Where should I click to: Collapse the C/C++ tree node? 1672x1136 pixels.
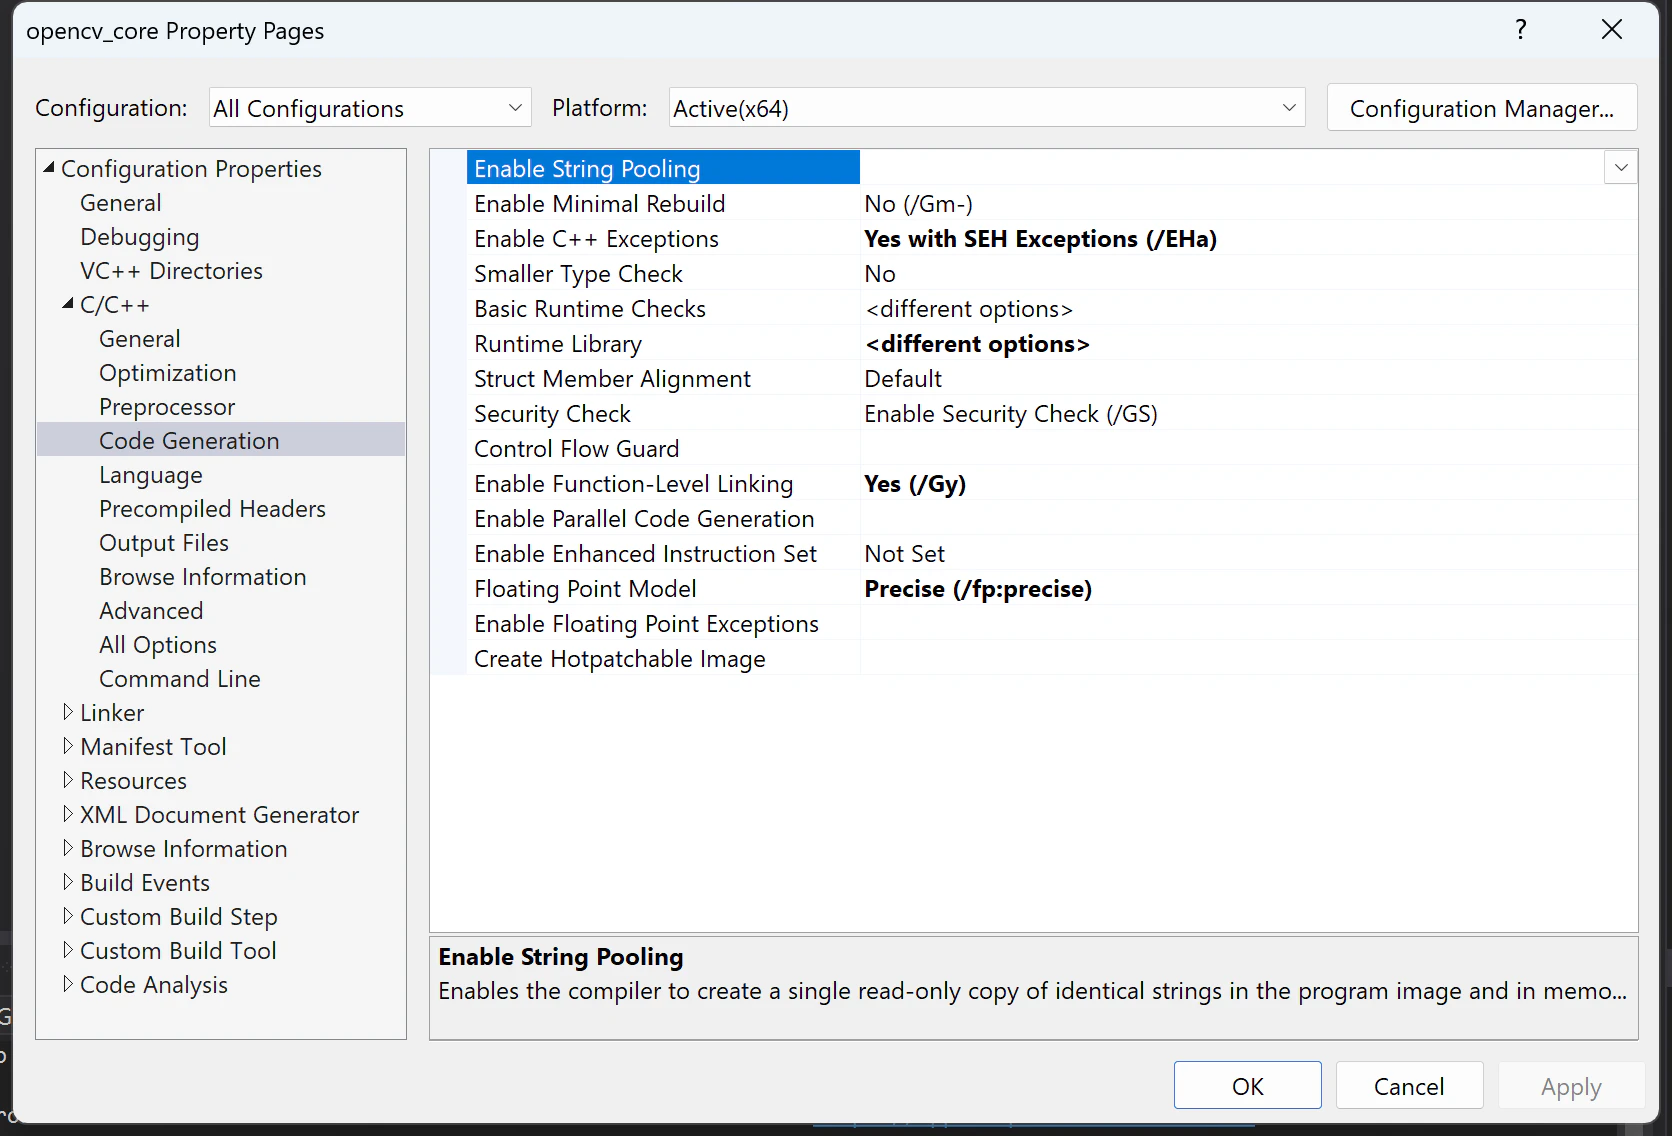tap(68, 304)
